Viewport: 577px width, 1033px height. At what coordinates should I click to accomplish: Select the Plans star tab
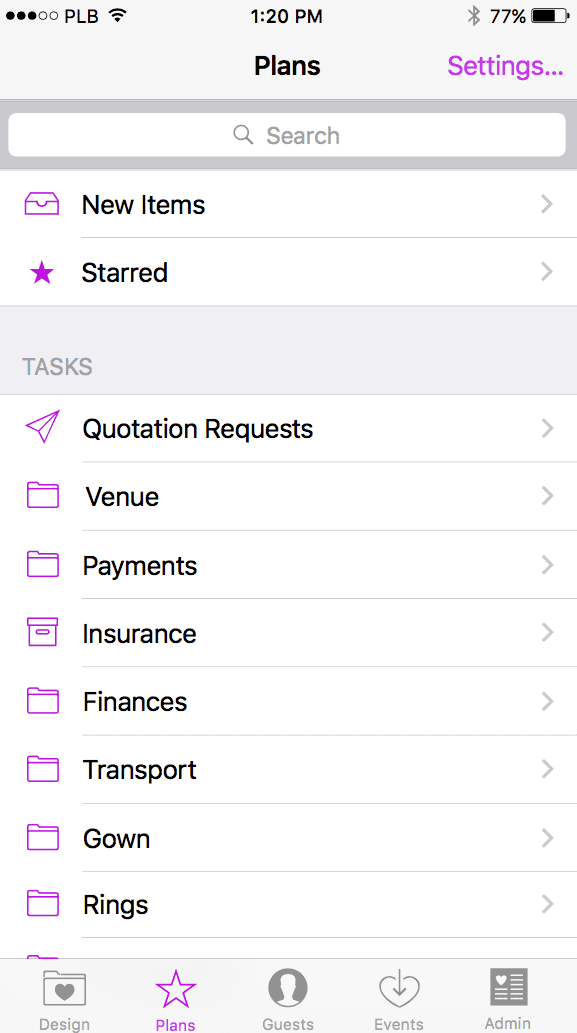(175, 1000)
